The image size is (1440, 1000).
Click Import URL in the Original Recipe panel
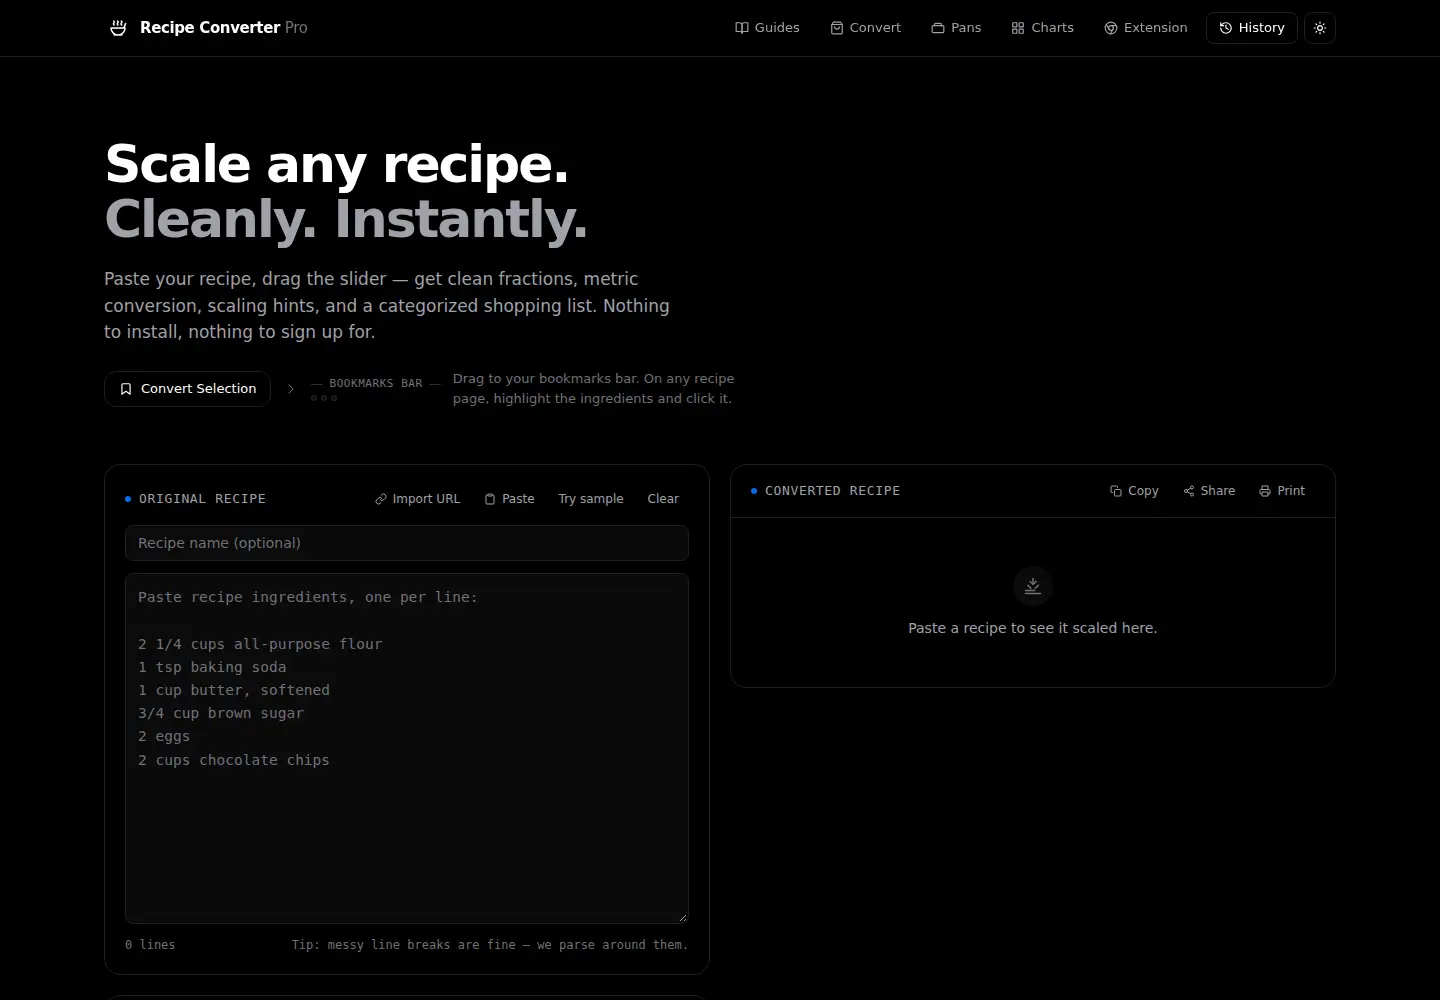coord(417,499)
